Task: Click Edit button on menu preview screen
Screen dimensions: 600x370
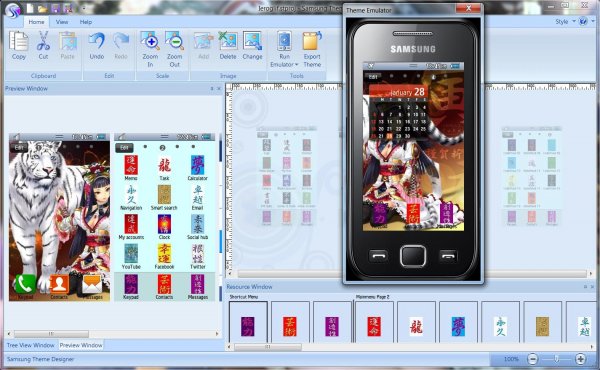Action: [124, 147]
